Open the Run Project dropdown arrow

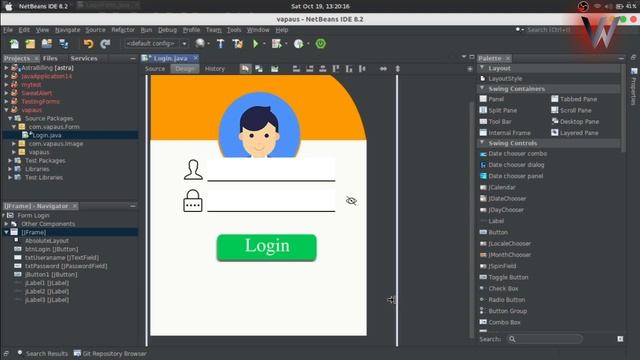tap(264, 44)
